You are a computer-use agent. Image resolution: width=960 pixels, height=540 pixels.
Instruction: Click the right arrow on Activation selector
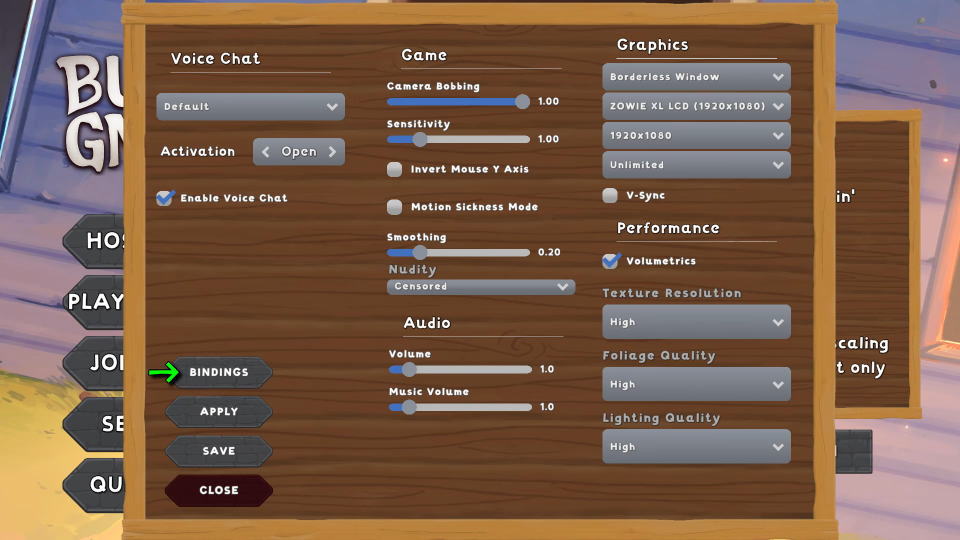(x=332, y=152)
